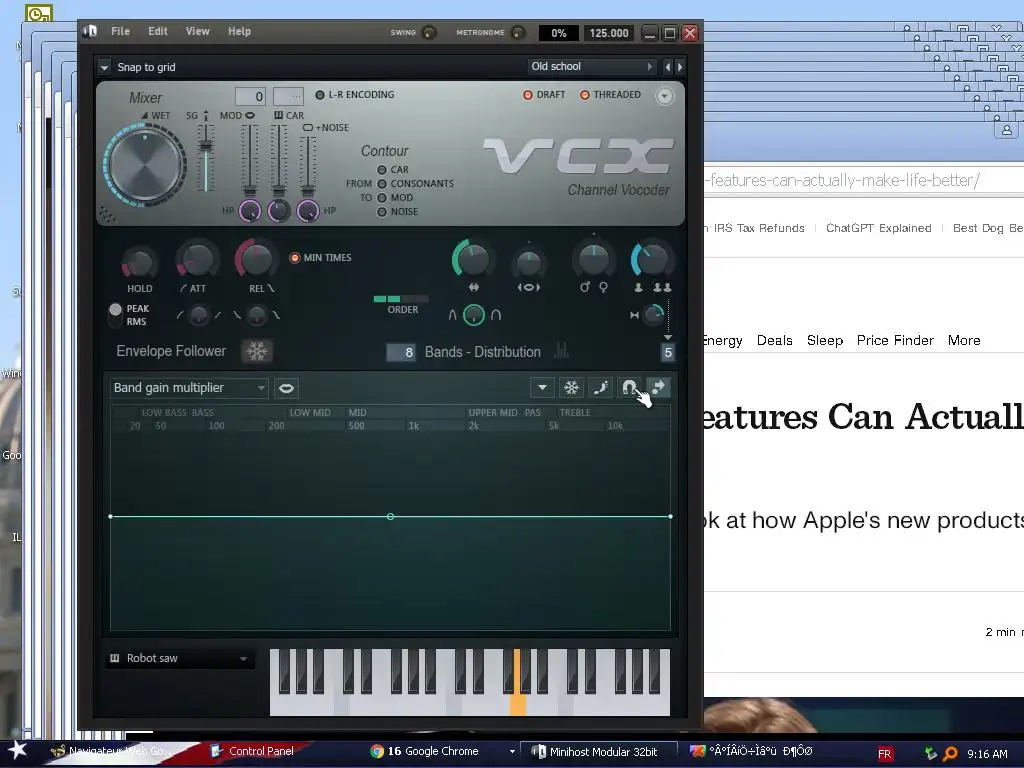Click the SG sidechain gain slider
1024x768 pixels.
206,157
